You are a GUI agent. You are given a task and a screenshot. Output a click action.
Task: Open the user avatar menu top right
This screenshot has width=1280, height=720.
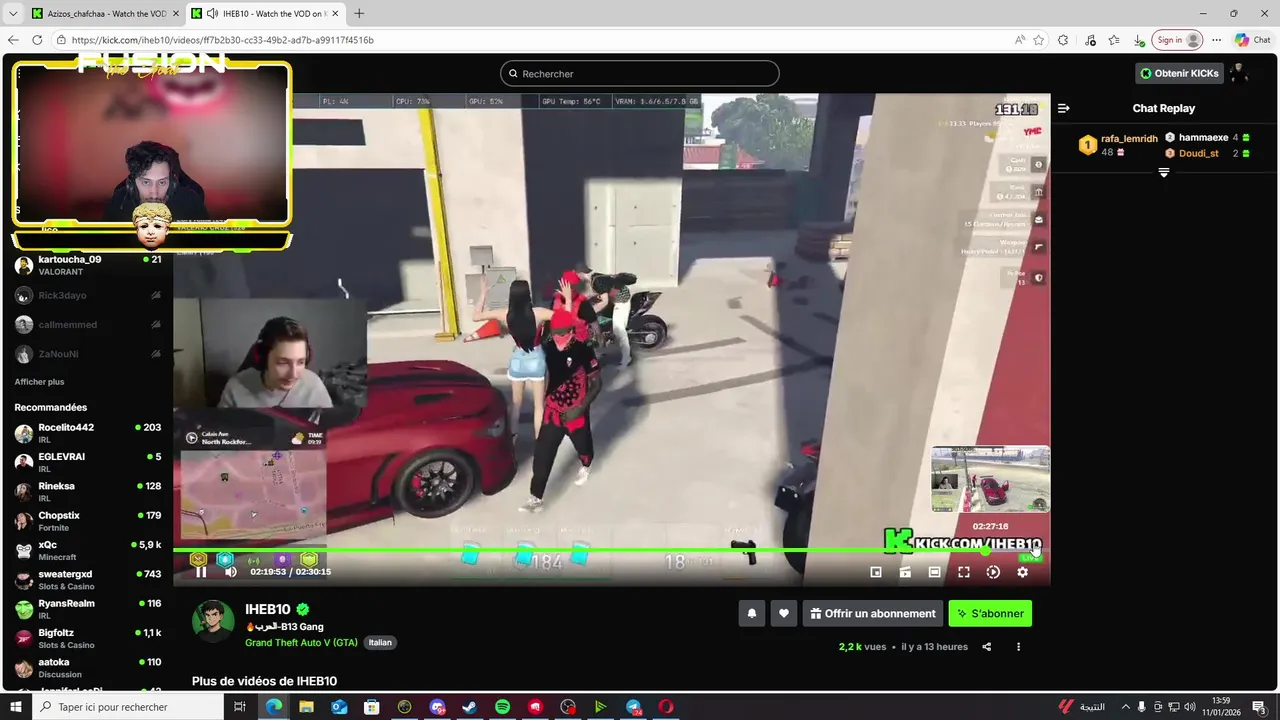click(x=1240, y=73)
